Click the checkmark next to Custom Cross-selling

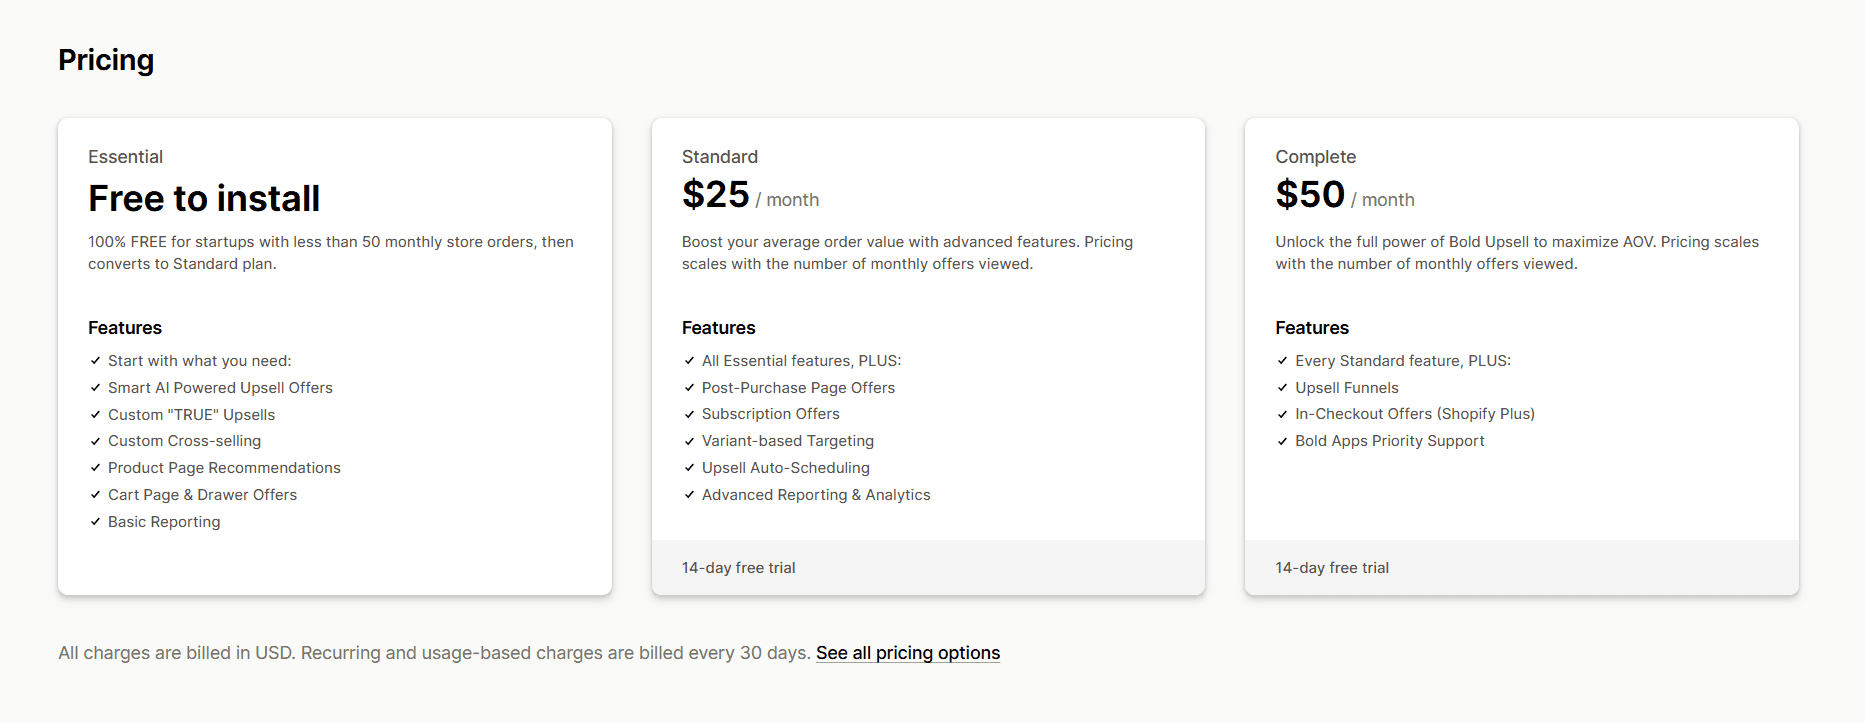(x=95, y=441)
